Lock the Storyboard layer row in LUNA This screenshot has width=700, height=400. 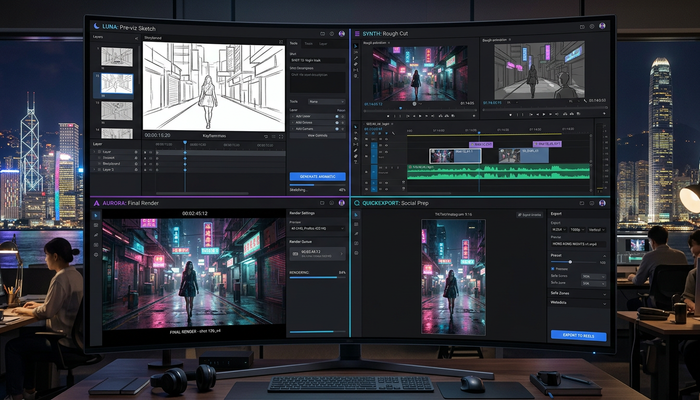click(136, 164)
